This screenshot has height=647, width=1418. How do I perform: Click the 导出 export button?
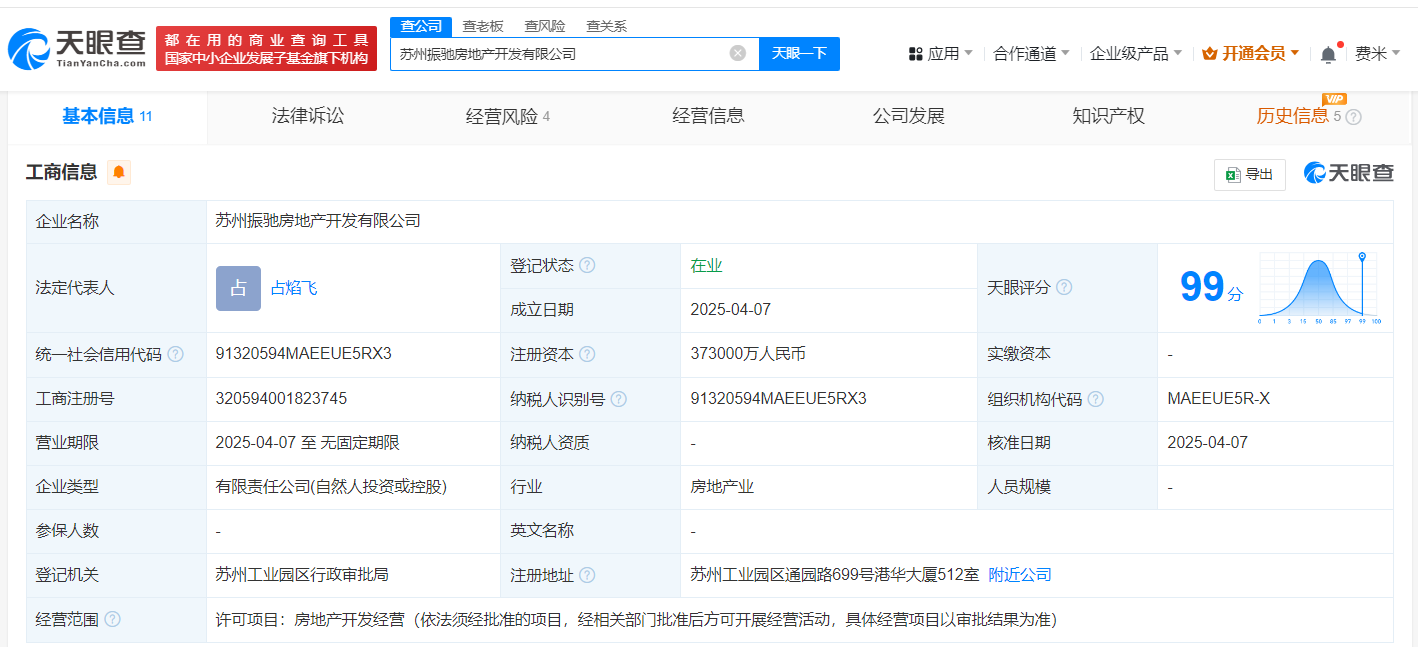1249,174
